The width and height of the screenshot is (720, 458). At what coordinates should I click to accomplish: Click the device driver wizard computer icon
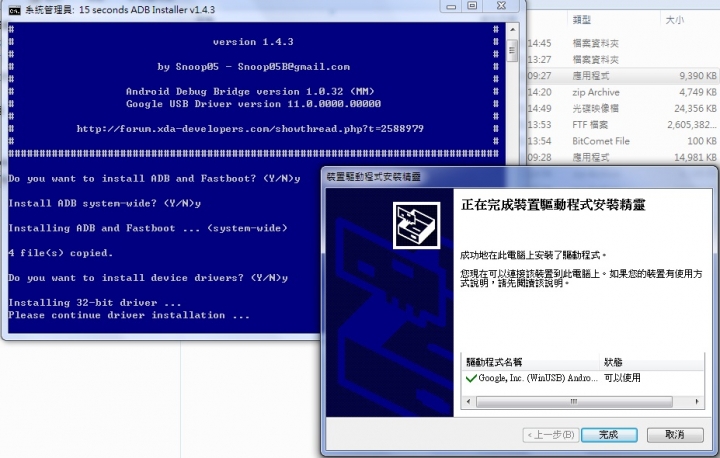416,226
